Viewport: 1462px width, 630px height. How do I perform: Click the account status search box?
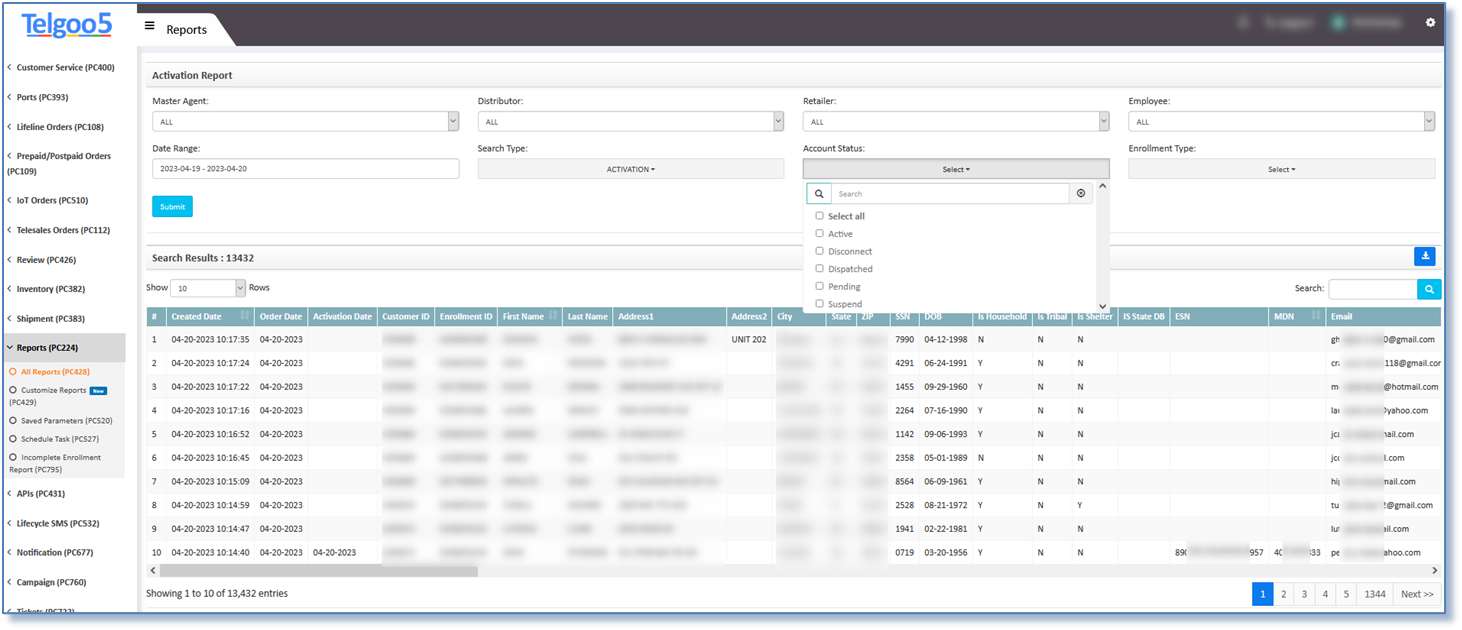pyautogui.click(x=950, y=194)
